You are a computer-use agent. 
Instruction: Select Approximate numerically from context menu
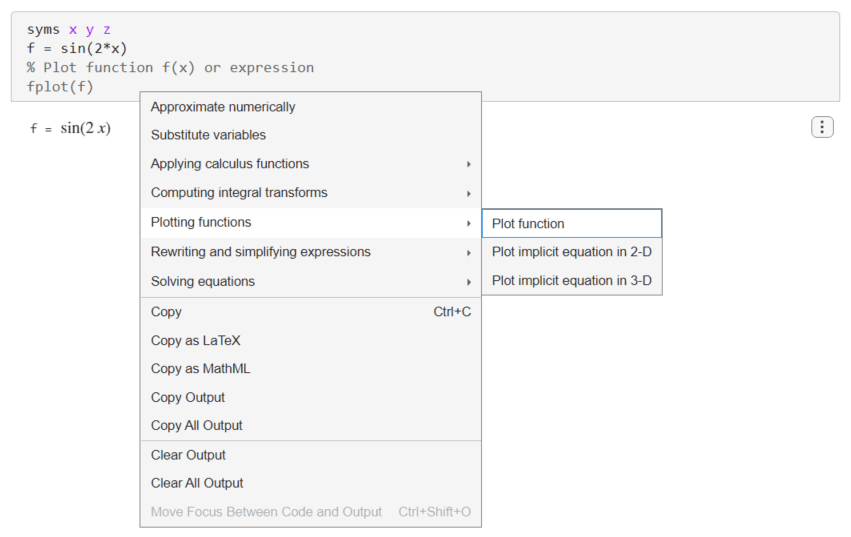click(x=223, y=107)
